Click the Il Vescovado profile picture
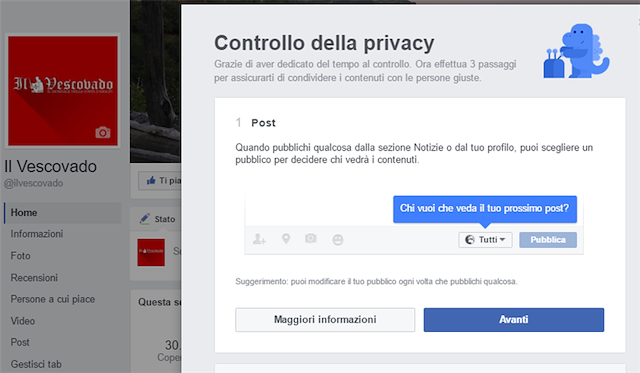 (63, 91)
